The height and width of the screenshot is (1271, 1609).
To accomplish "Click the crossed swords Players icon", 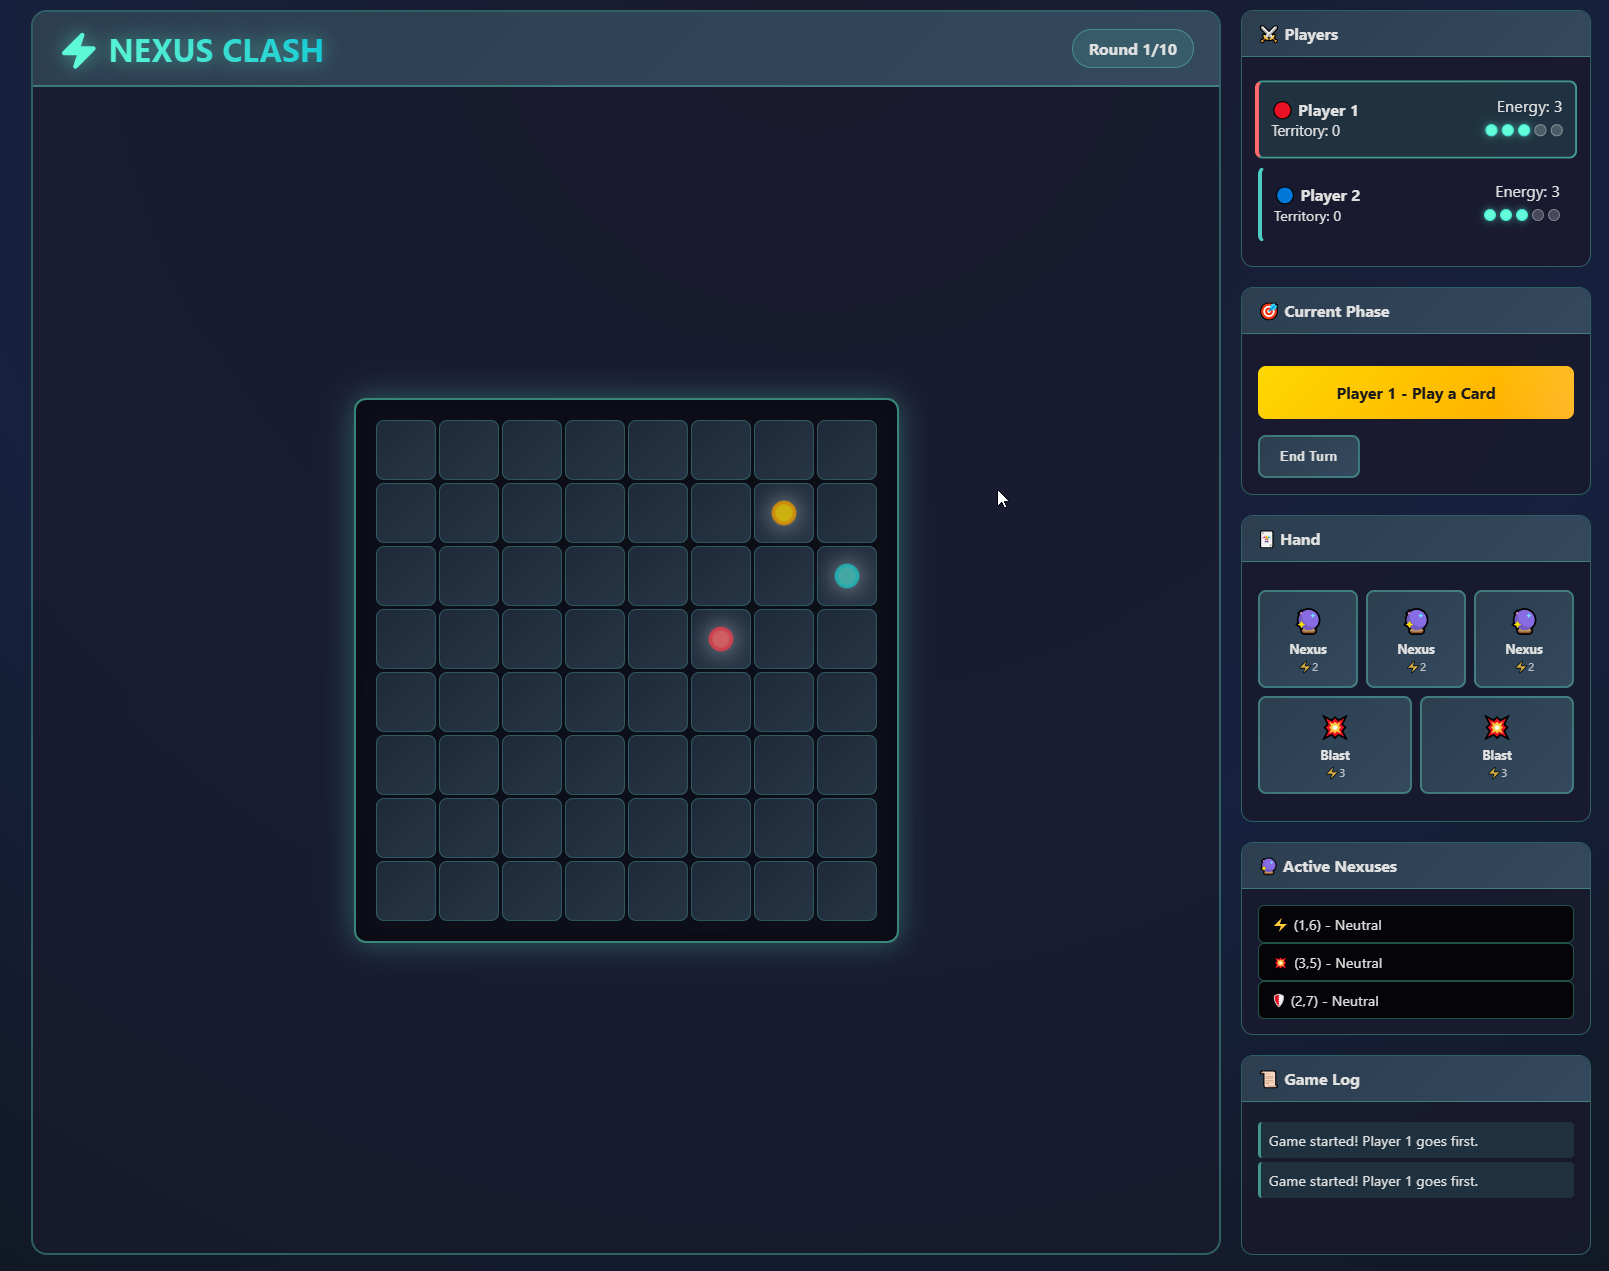I will point(1269,35).
